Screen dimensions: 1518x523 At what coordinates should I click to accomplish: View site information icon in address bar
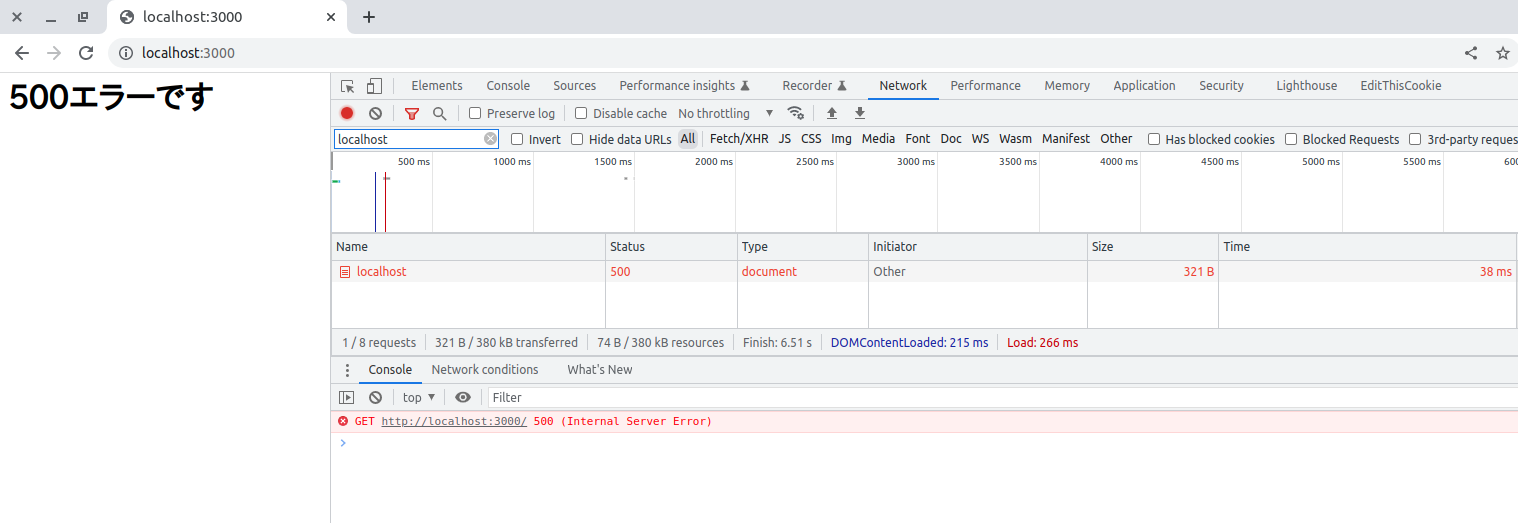coord(126,53)
